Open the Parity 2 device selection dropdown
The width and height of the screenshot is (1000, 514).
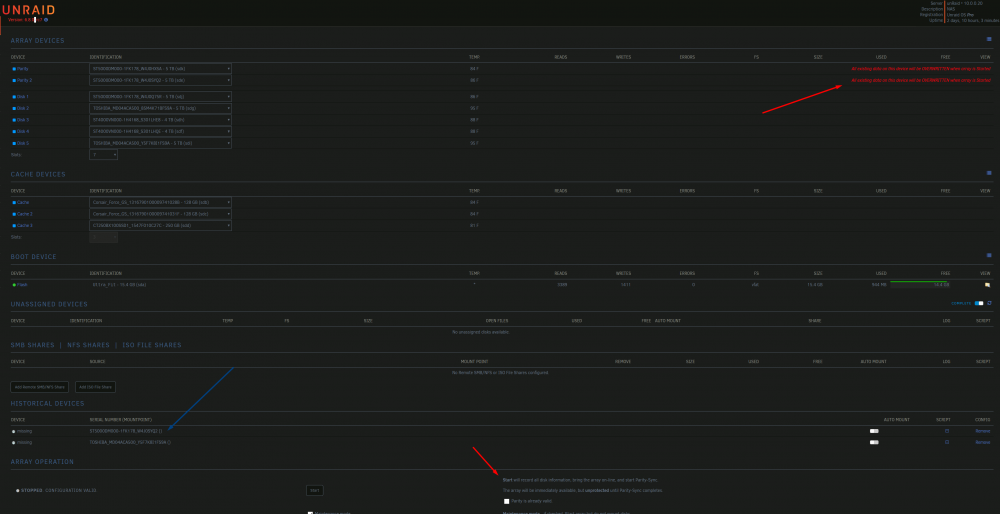160,80
